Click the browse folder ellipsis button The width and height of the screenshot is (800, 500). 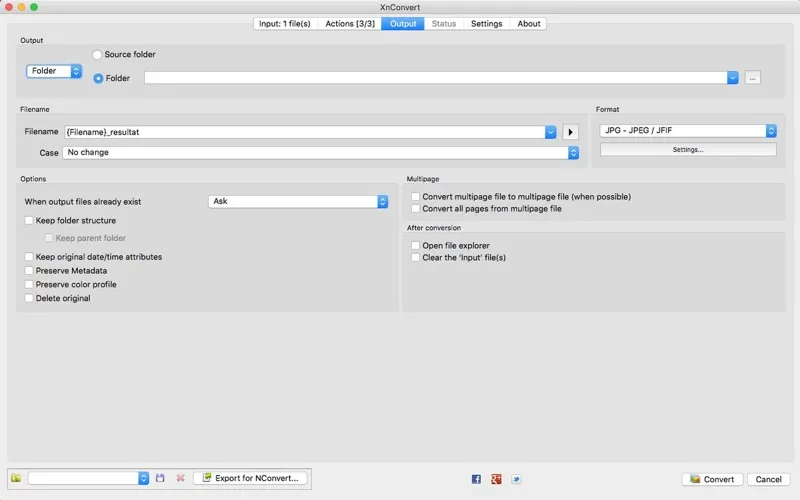(x=752, y=77)
